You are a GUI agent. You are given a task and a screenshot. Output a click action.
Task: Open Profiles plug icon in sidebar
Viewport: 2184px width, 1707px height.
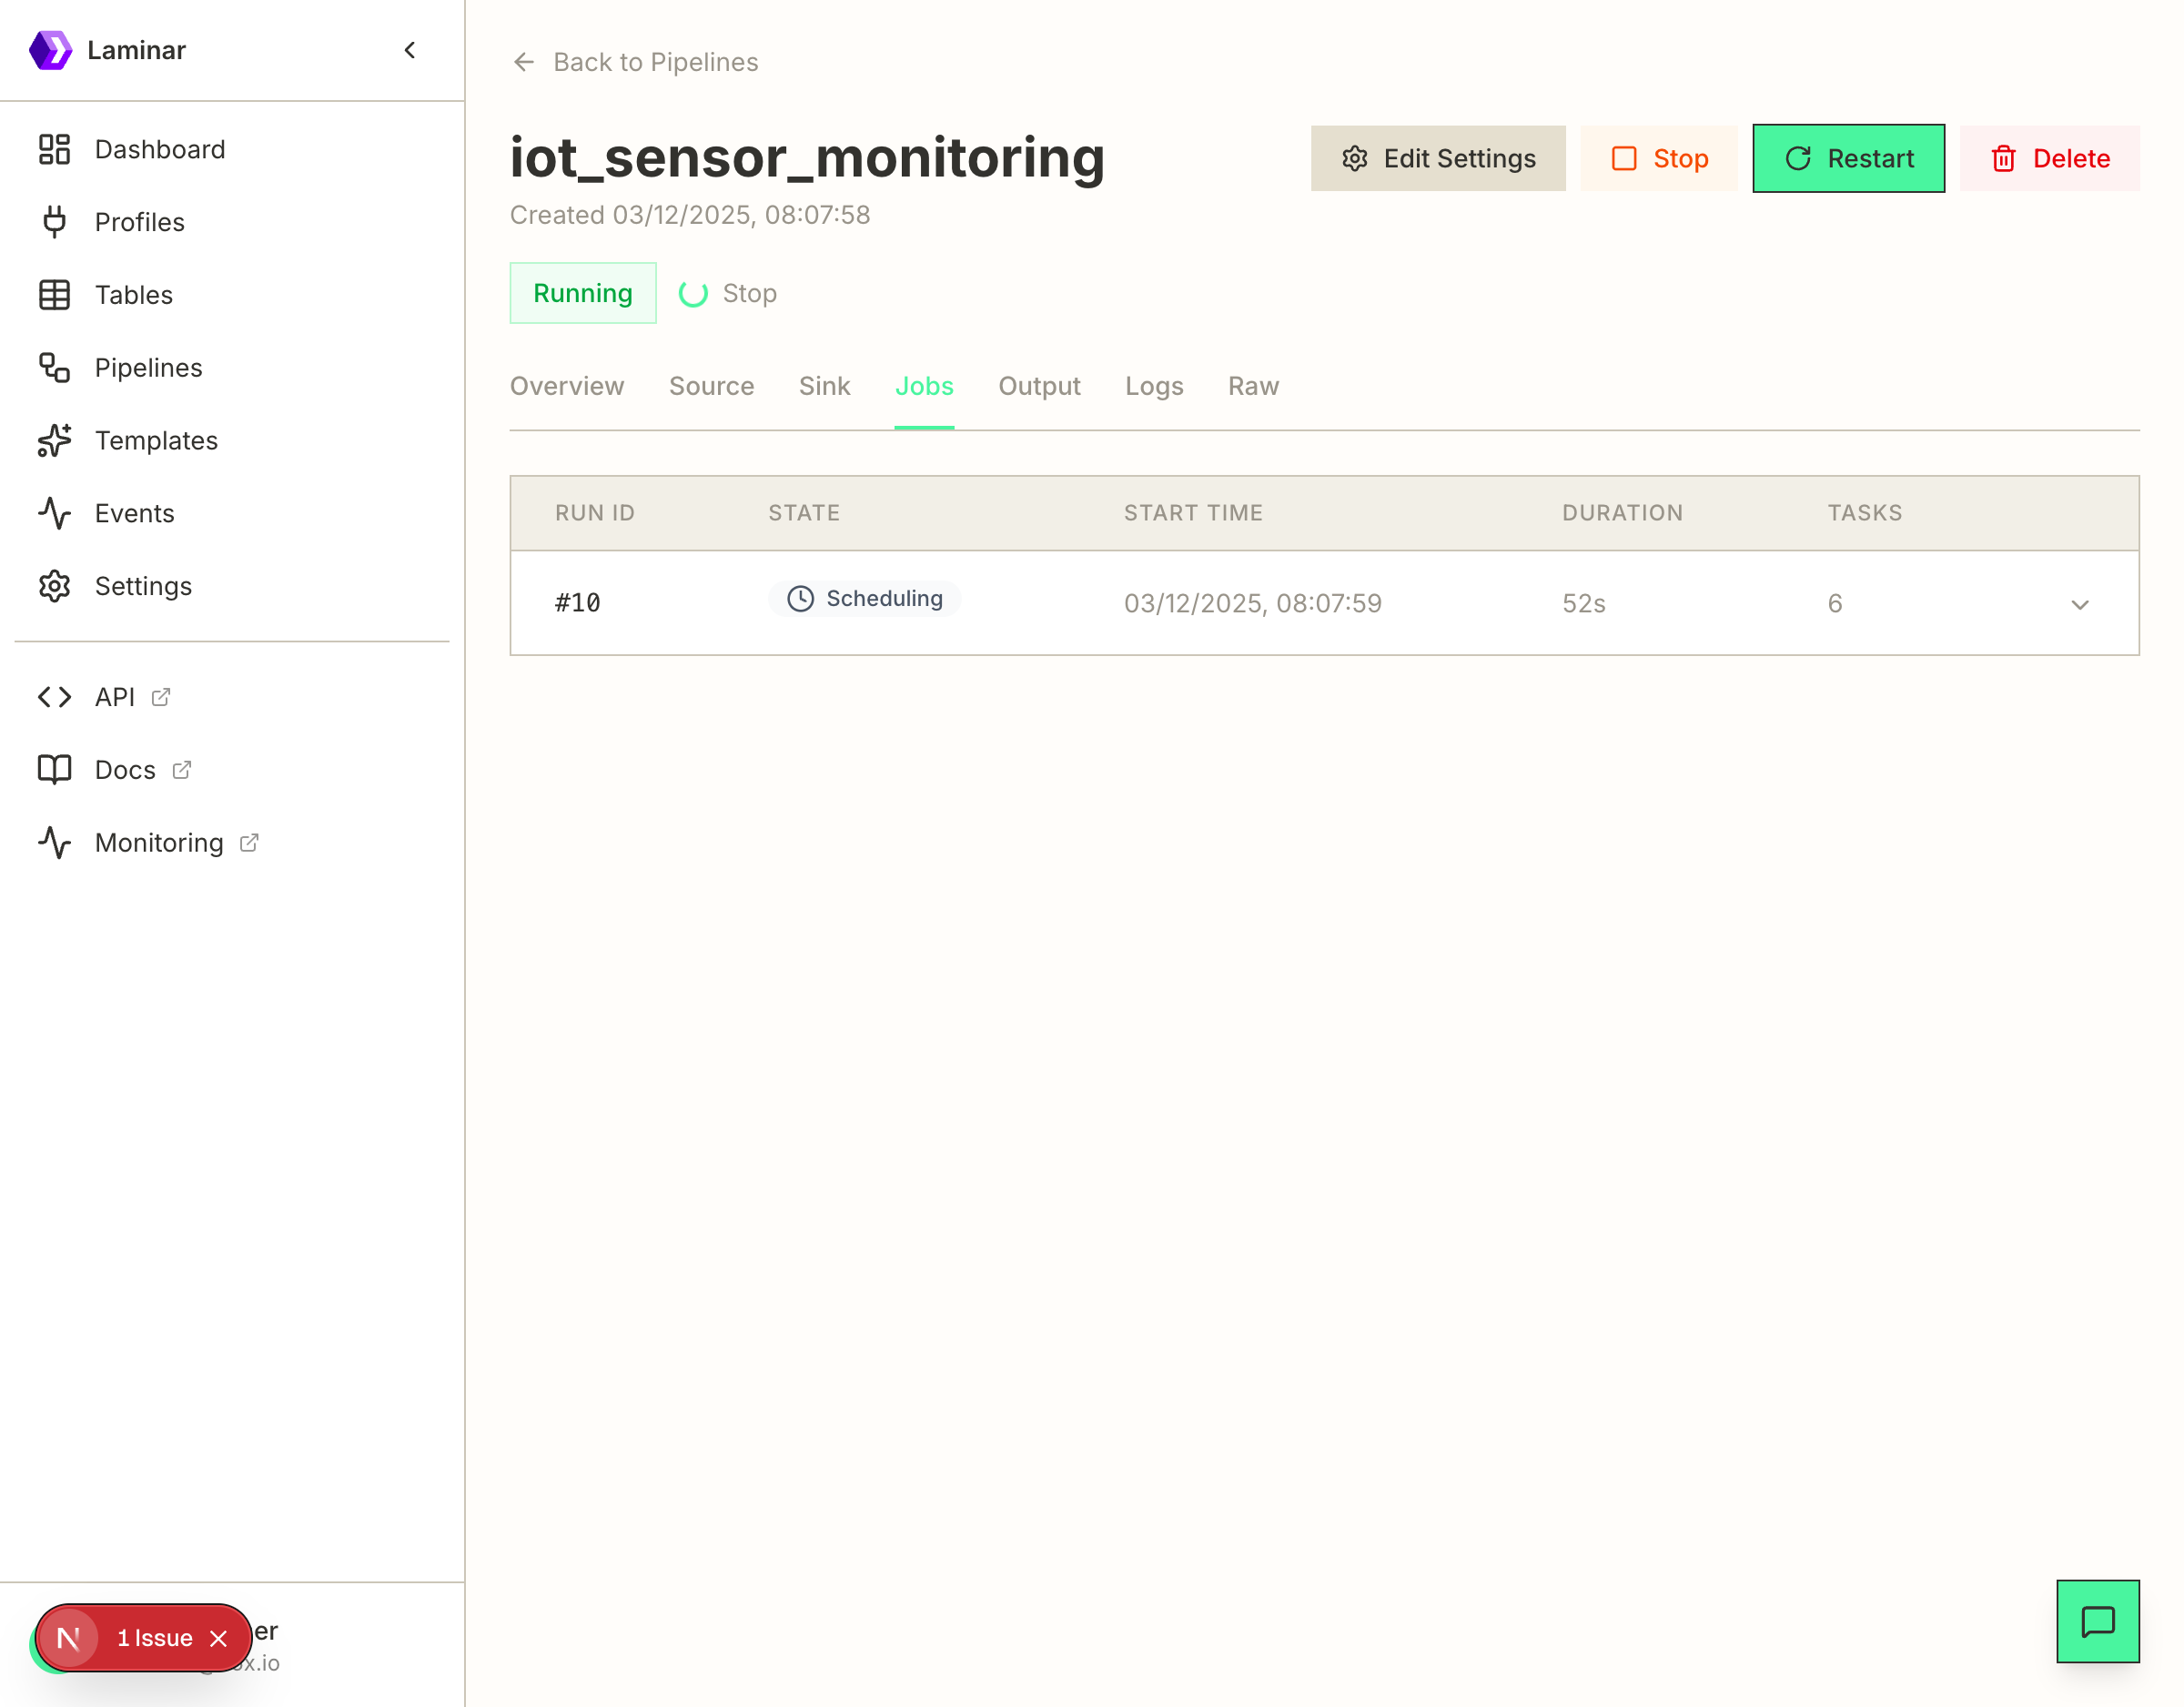(54, 222)
